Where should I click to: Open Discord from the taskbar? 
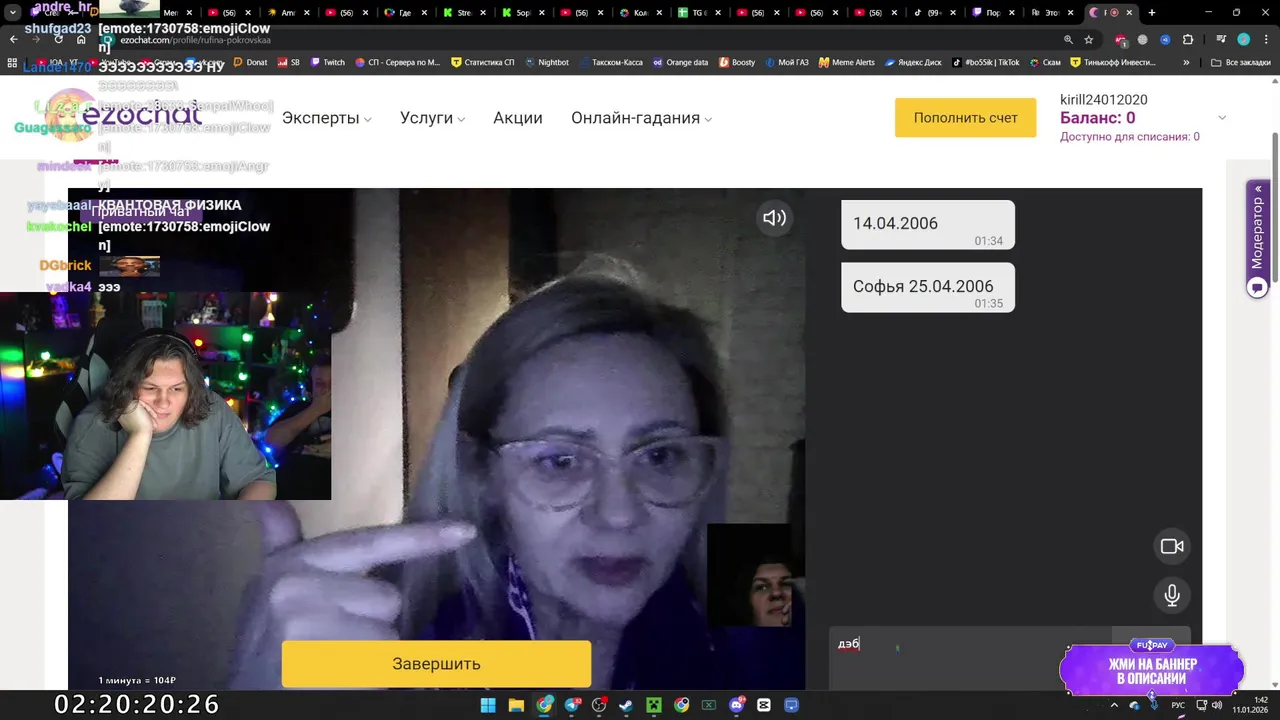[737, 705]
